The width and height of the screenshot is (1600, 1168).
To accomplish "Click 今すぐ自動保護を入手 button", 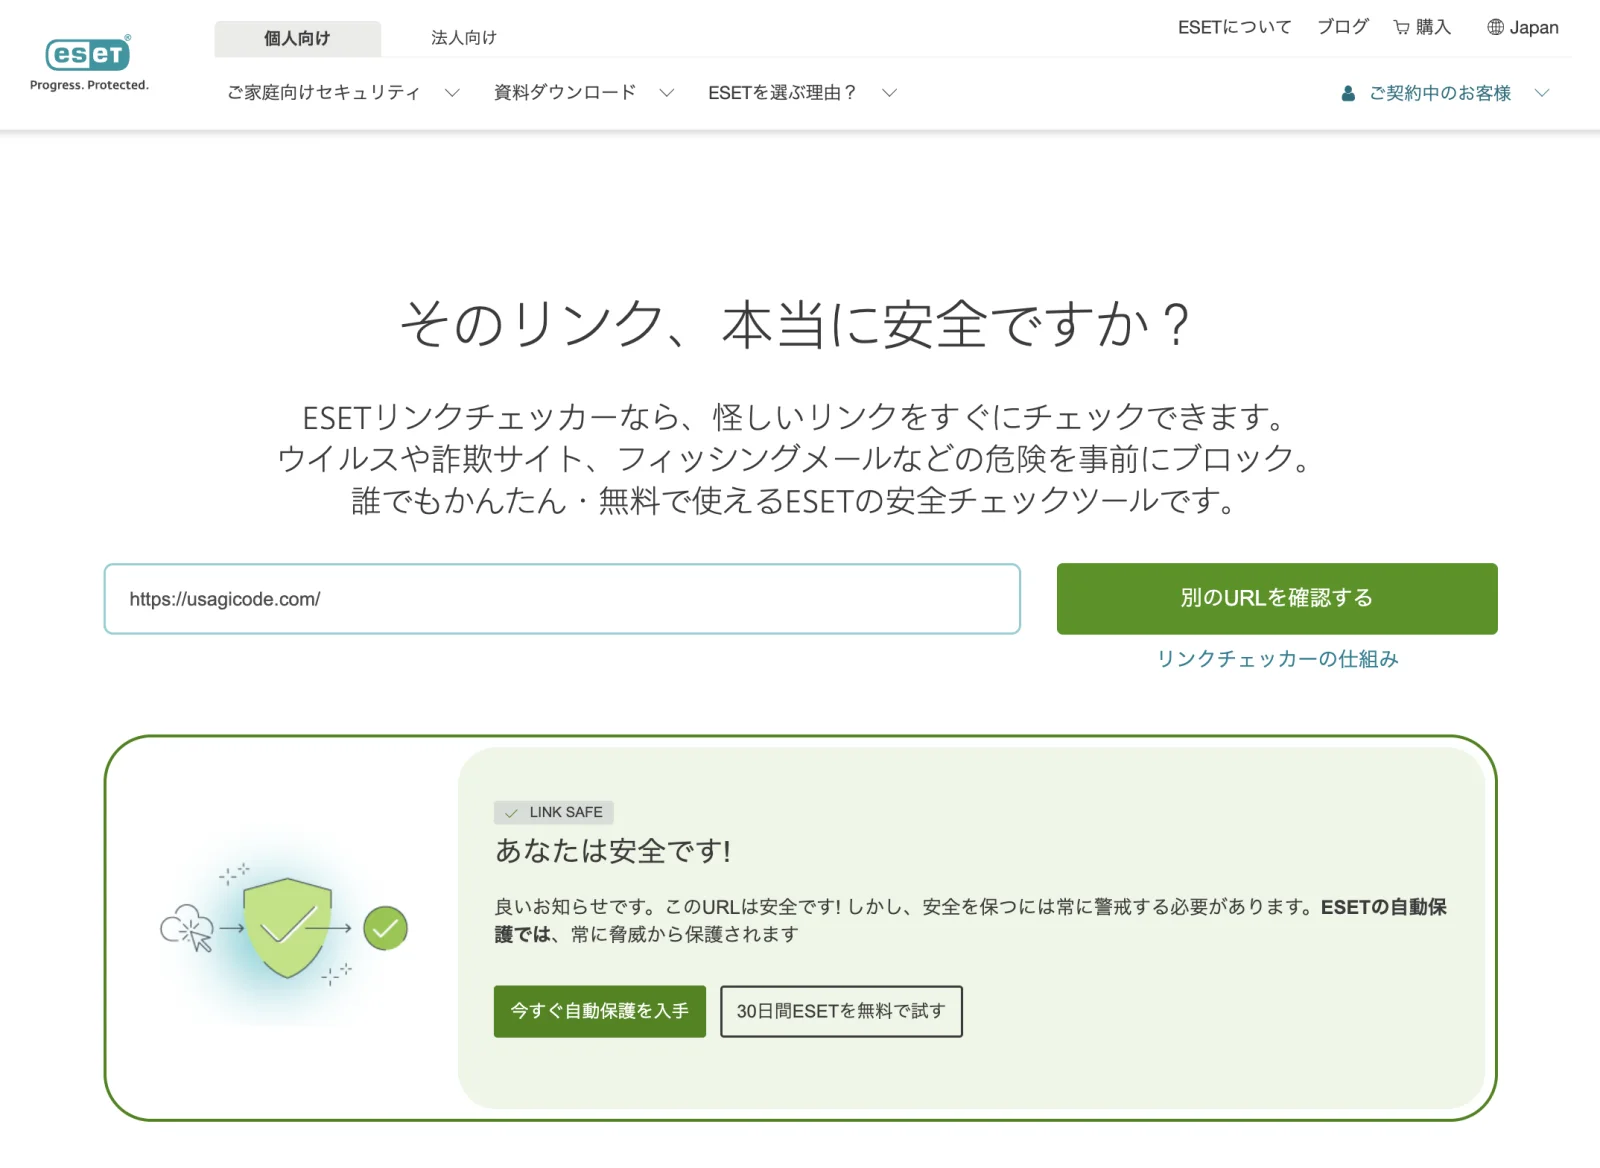I will click(x=600, y=1011).
